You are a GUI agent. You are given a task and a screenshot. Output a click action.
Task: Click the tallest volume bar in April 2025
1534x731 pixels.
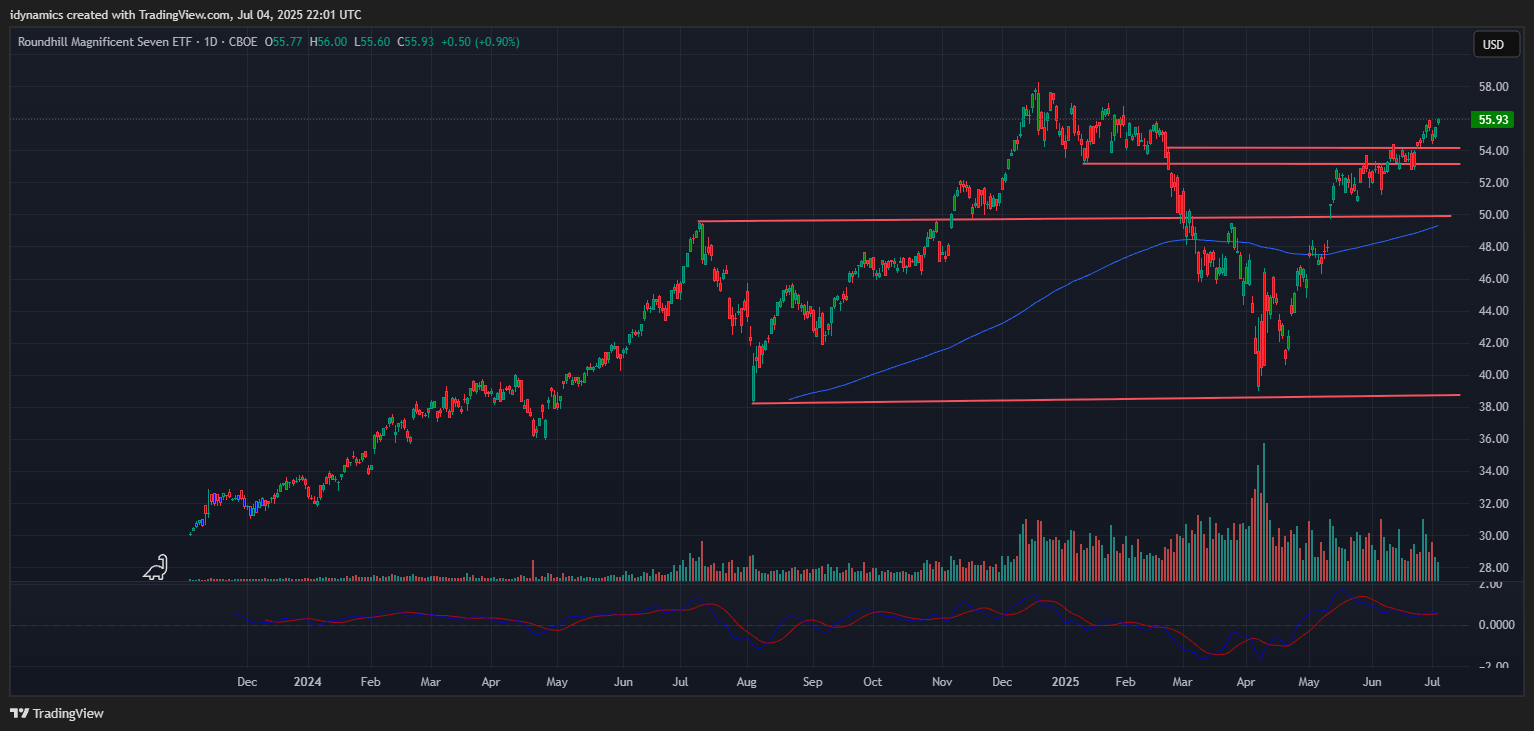click(x=1264, y=512)
